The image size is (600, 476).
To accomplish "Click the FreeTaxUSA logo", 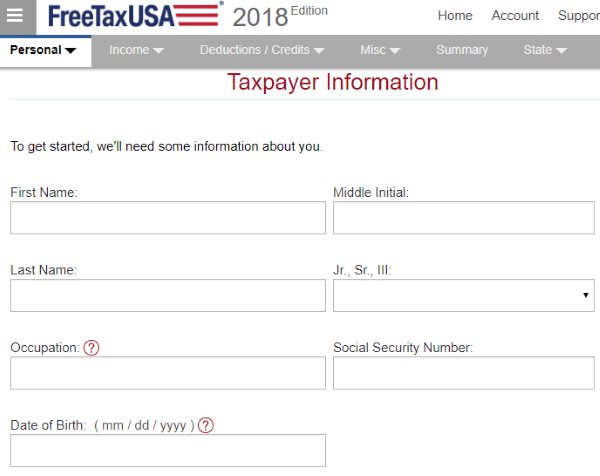I will (134, 16).
